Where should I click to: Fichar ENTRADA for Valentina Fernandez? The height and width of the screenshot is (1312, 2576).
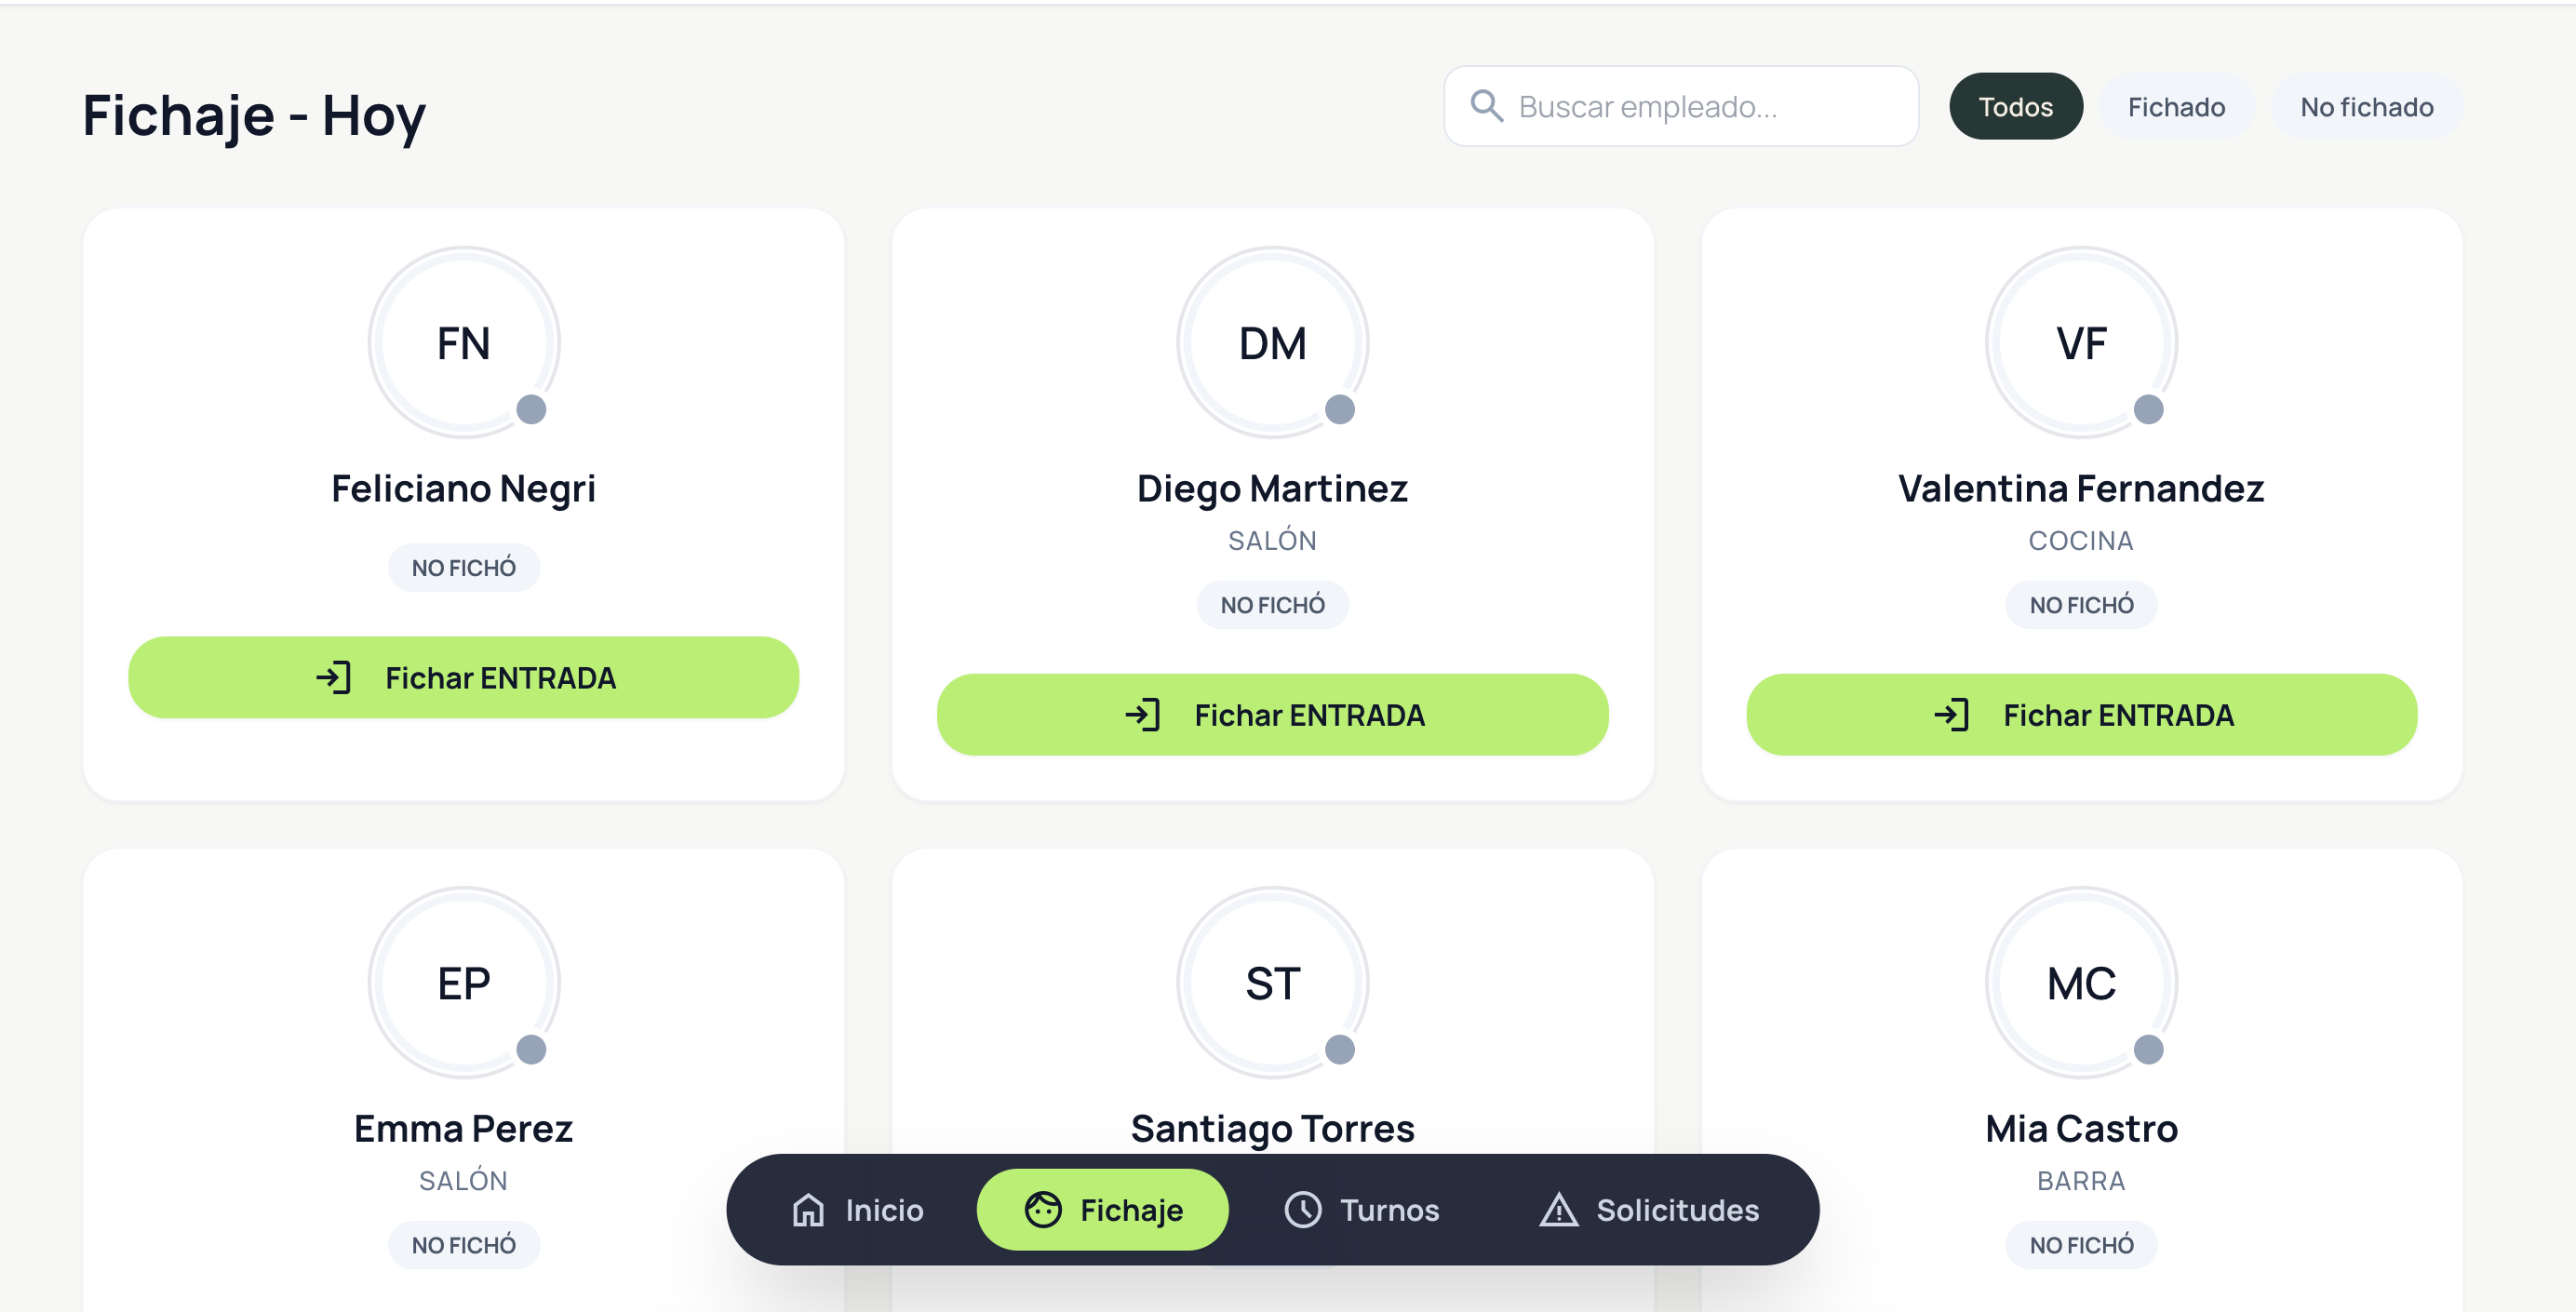tap(2081, 715)
